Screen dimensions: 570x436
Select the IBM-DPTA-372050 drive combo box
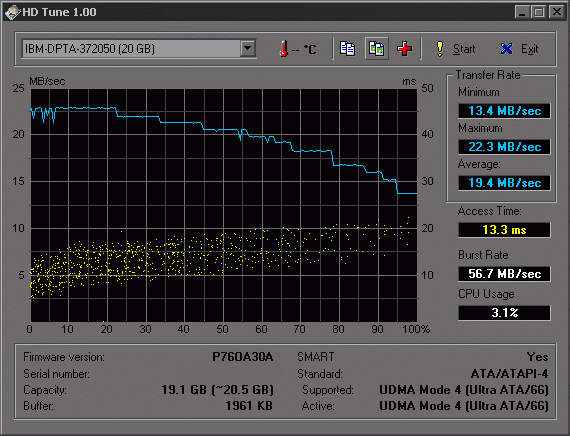[139, 48]
